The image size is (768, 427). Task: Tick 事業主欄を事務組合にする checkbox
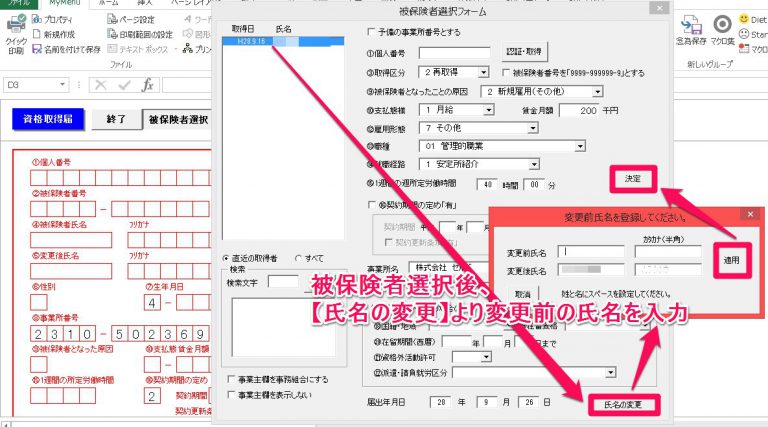(x=231, y=380)
